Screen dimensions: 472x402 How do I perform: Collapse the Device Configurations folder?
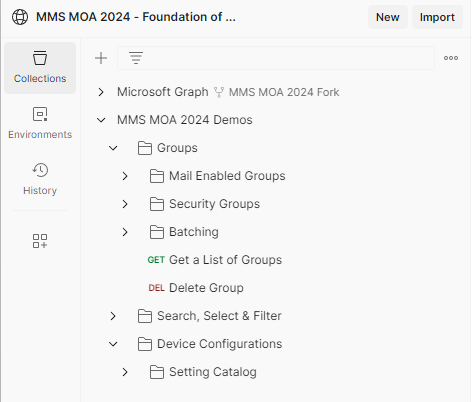113,344
